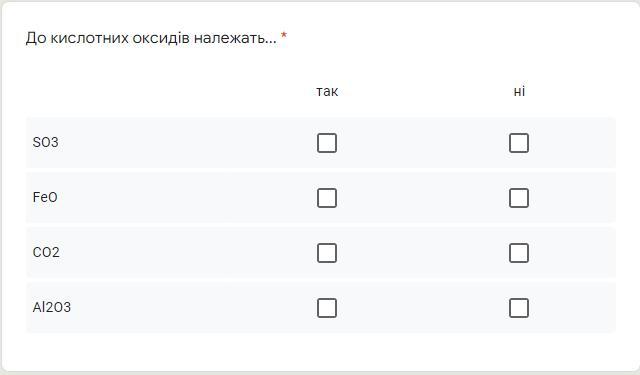Click empty area in FeO row between checkboxes
This screenshot has width=640, height=375.
click(423, 198)
